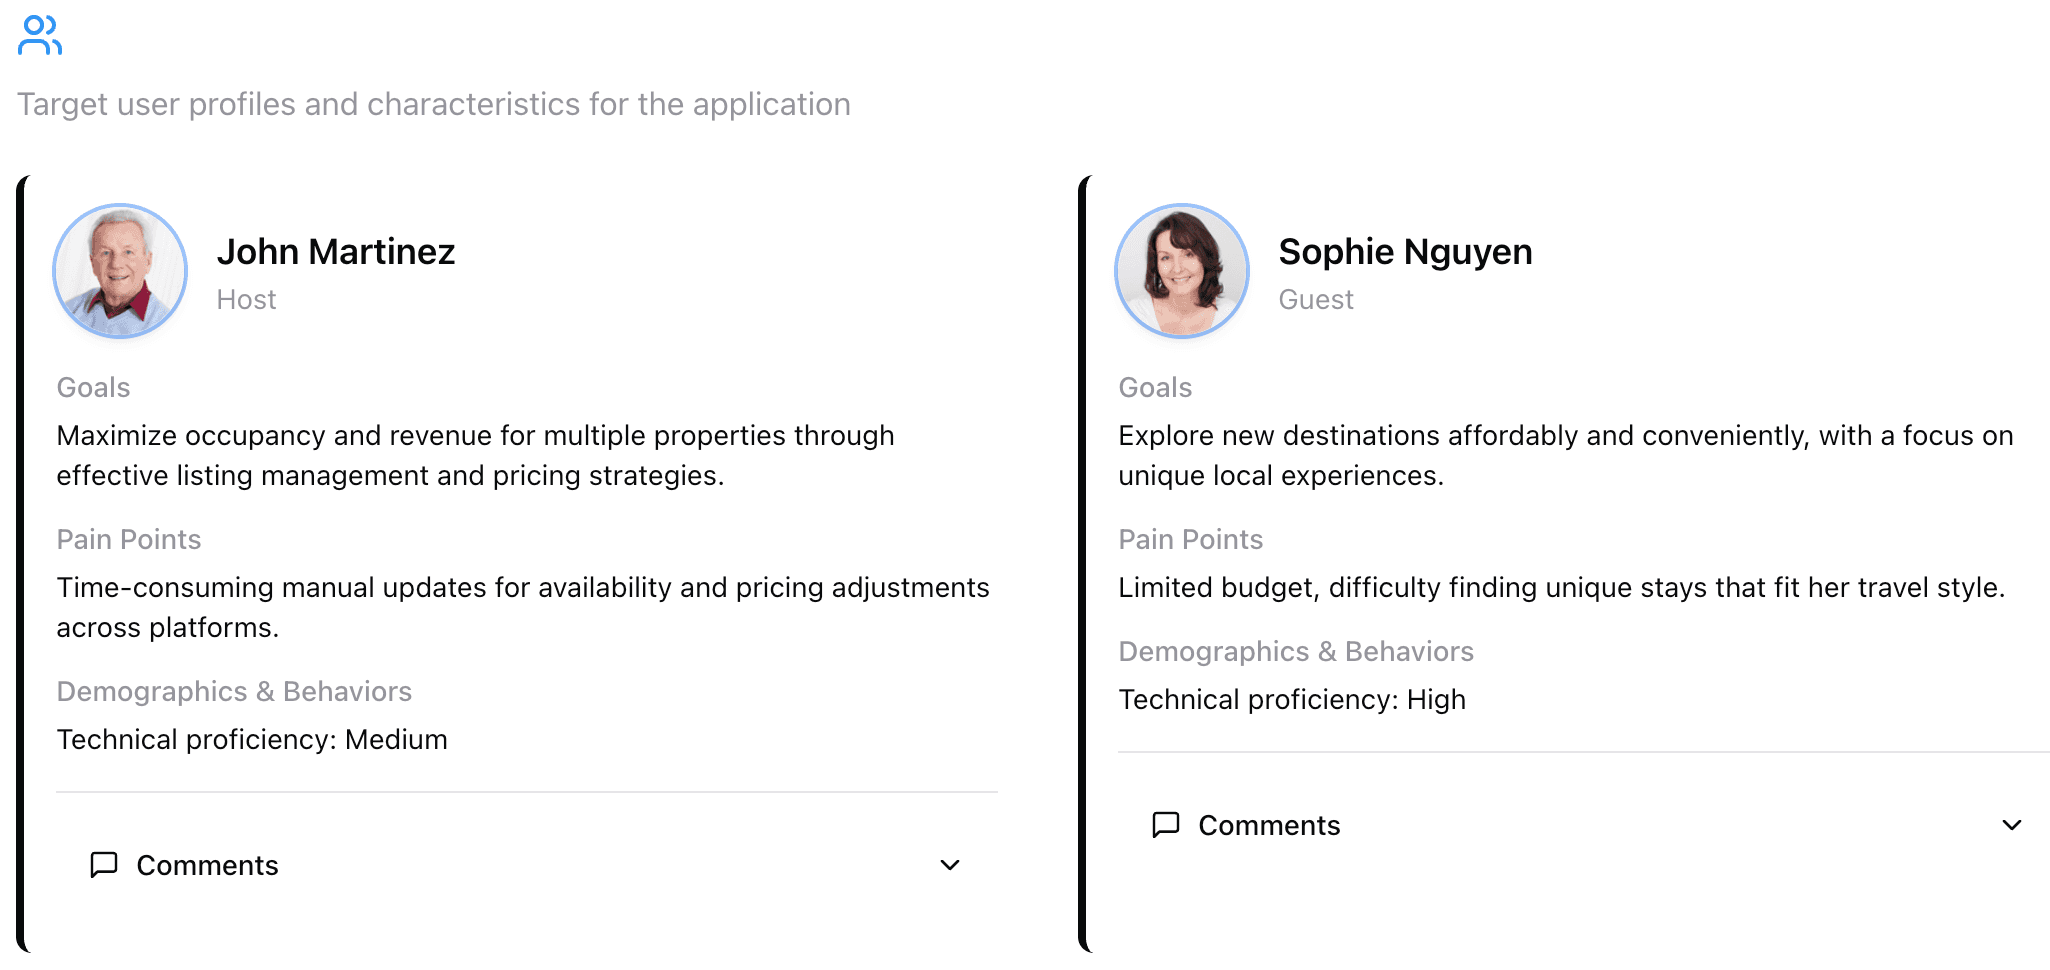
Task: Click 'Technical proficiency: High' text
Action: point(1292,700)
